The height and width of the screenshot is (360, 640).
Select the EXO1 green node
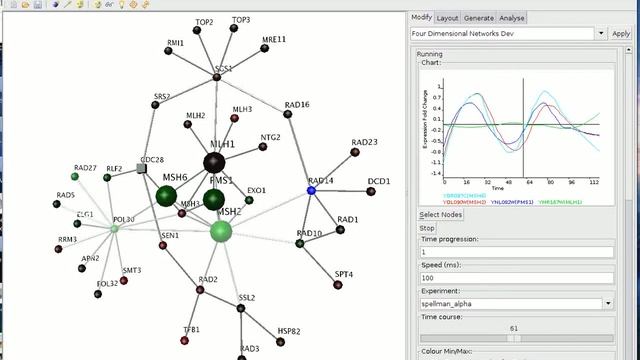[x=249, y=200]
